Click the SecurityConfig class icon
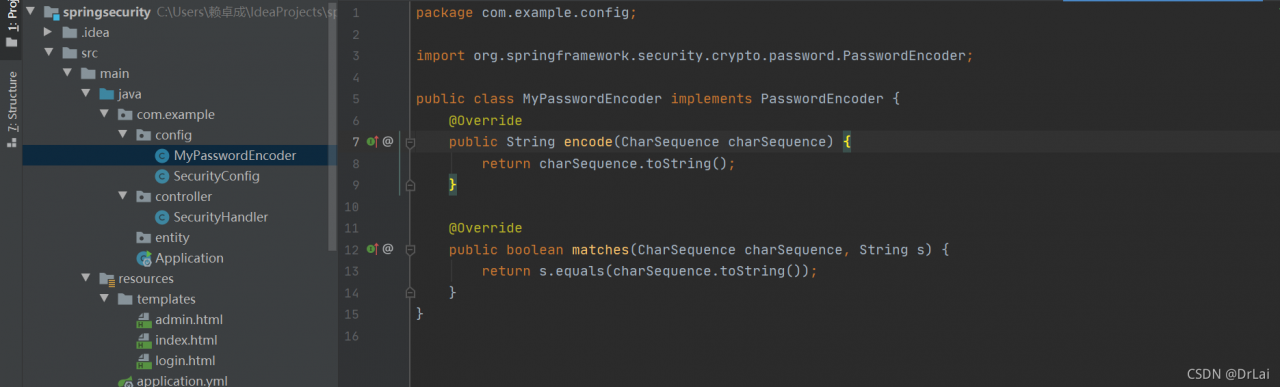This screenshot has height=387, width=1280. tap(162, 176)
